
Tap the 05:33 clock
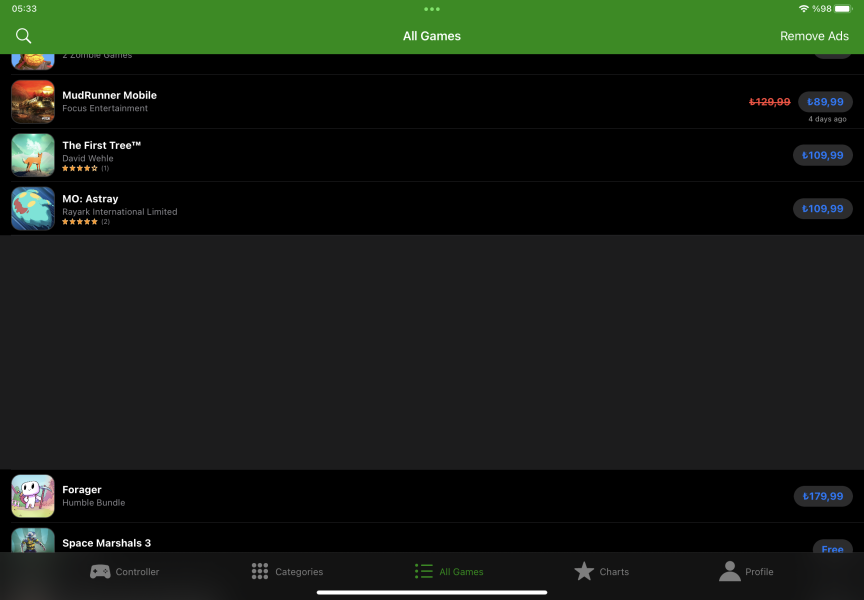(x=24, y=9)
